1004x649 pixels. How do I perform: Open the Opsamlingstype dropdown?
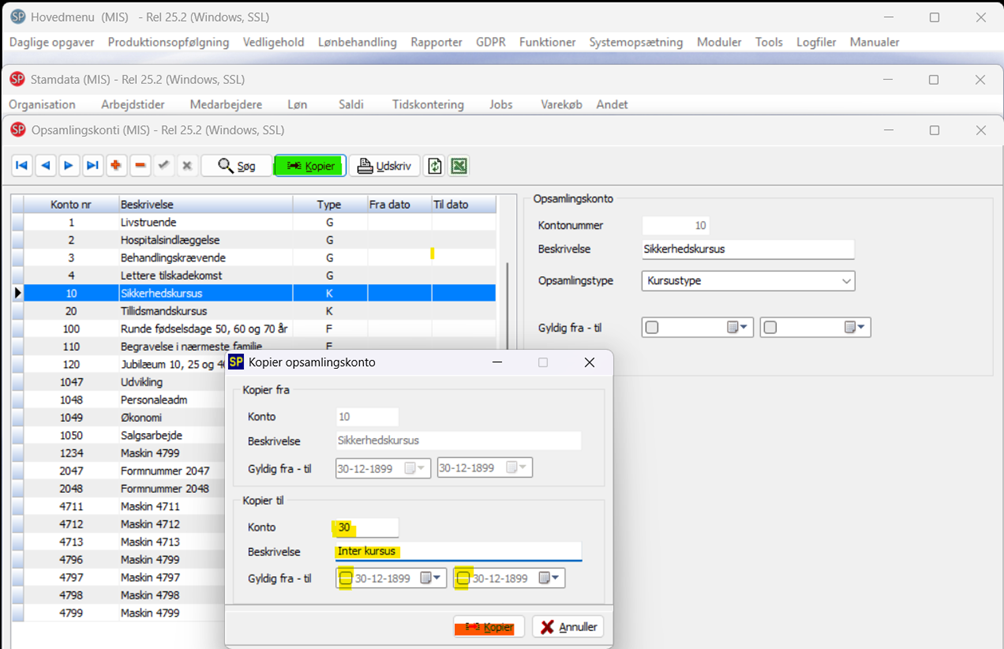pos(846,281)
